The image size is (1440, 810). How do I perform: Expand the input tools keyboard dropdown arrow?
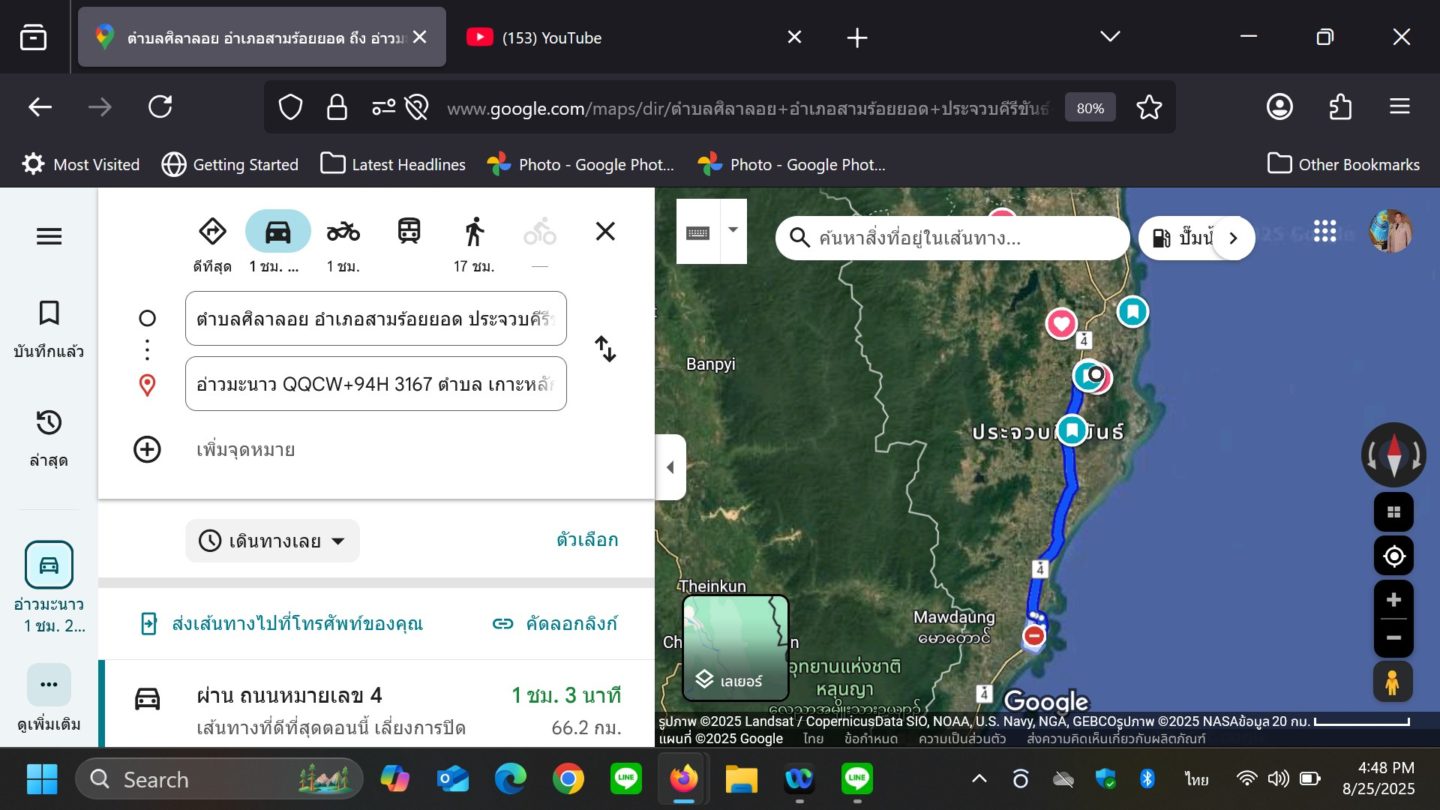[733, 230]
